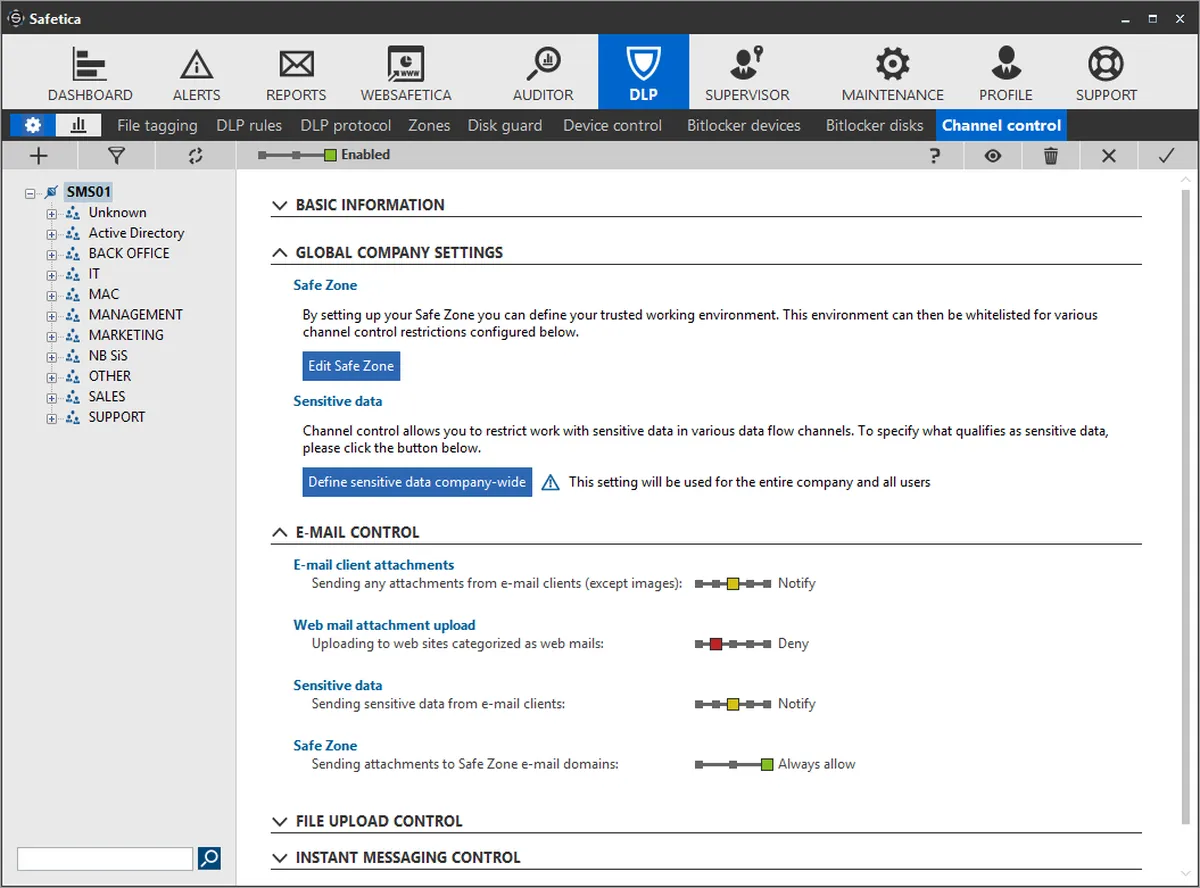
Task: Adjust the Enabled mode slider
Action: [x=298, y=156]
